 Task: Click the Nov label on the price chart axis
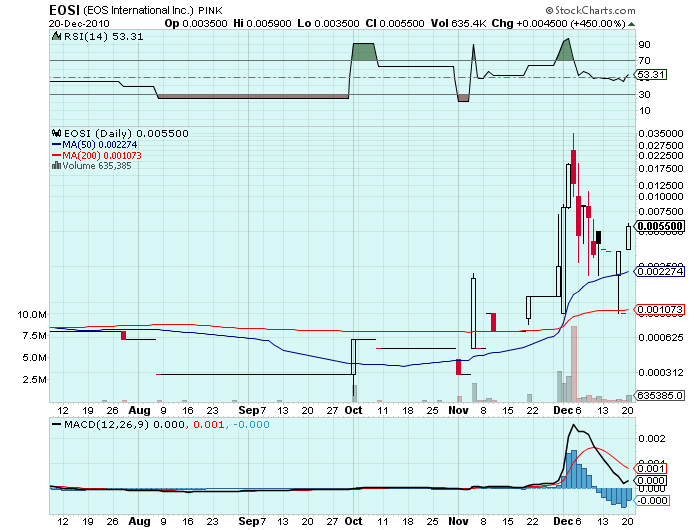(x=457, y=410)
